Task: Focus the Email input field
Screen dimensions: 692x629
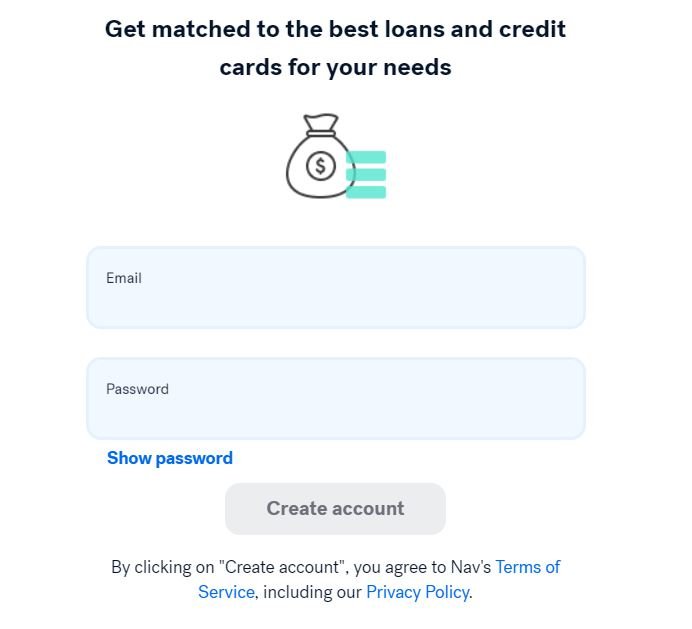Action: (336, 300)
